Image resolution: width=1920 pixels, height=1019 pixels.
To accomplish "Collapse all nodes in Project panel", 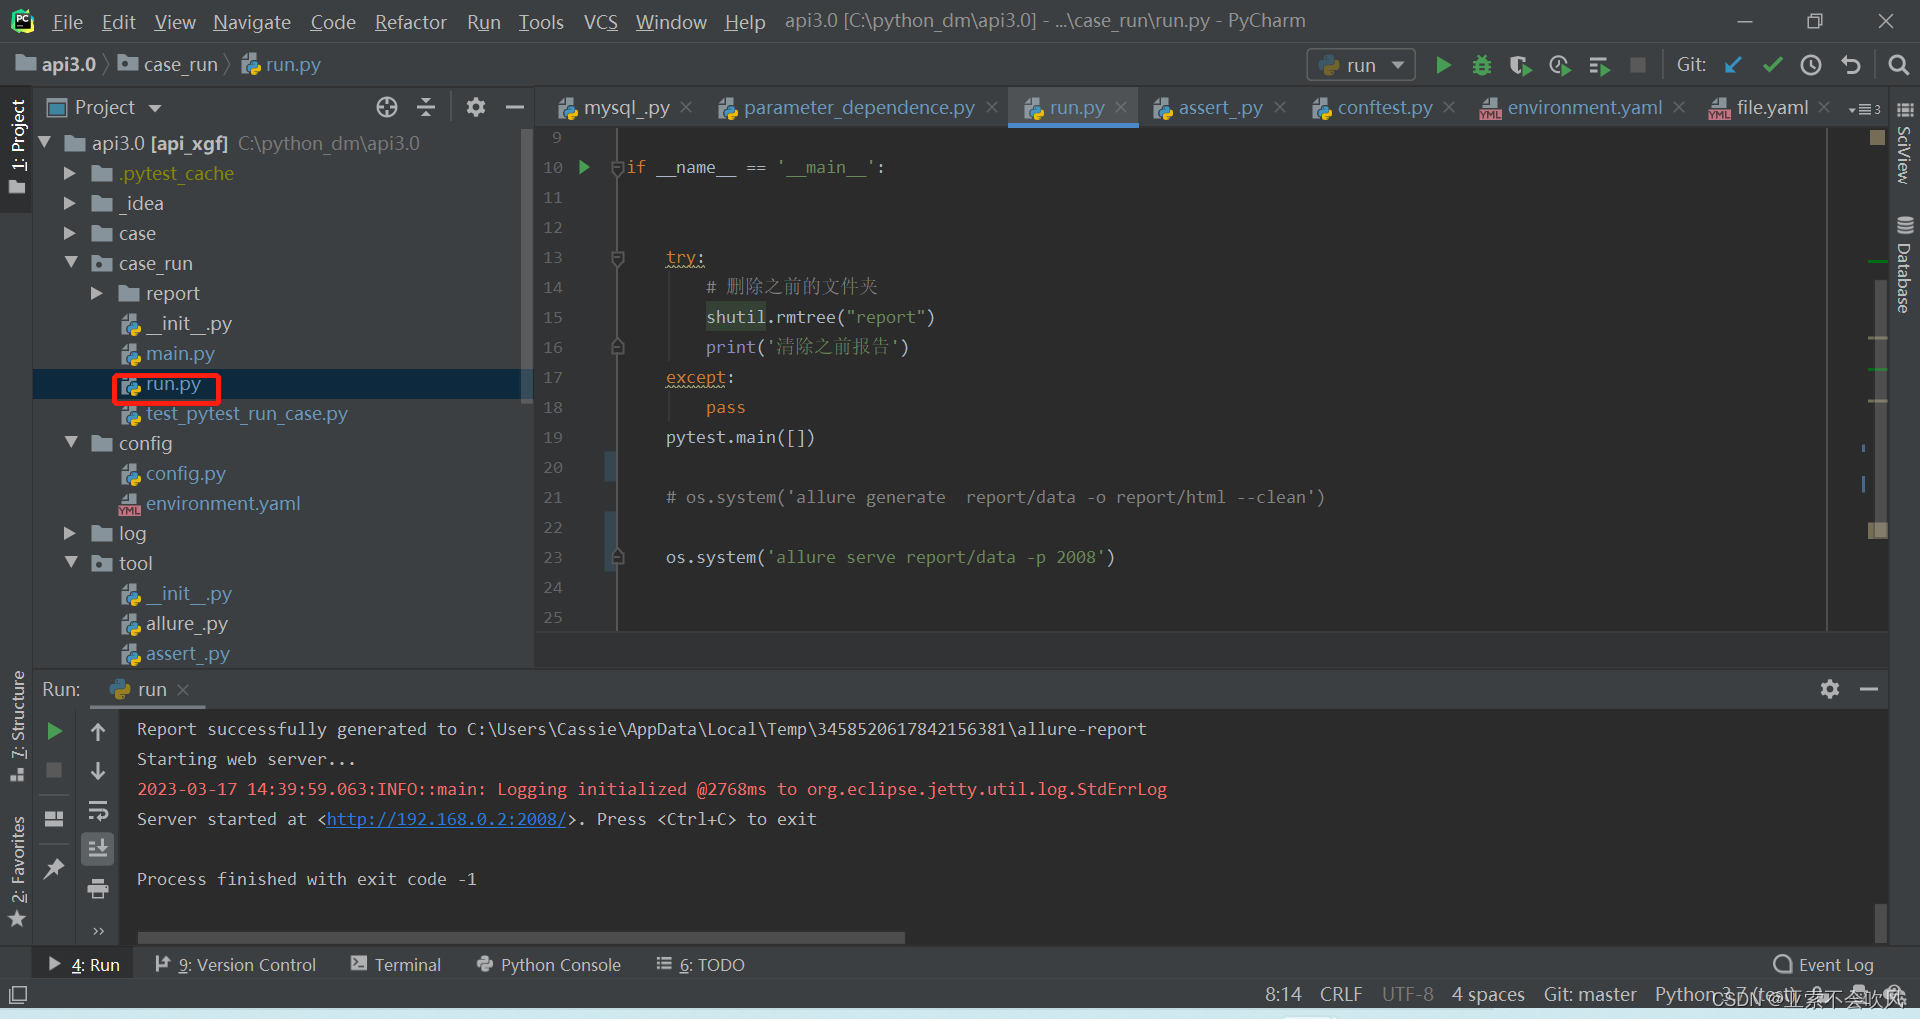I will tap(427, 107).
